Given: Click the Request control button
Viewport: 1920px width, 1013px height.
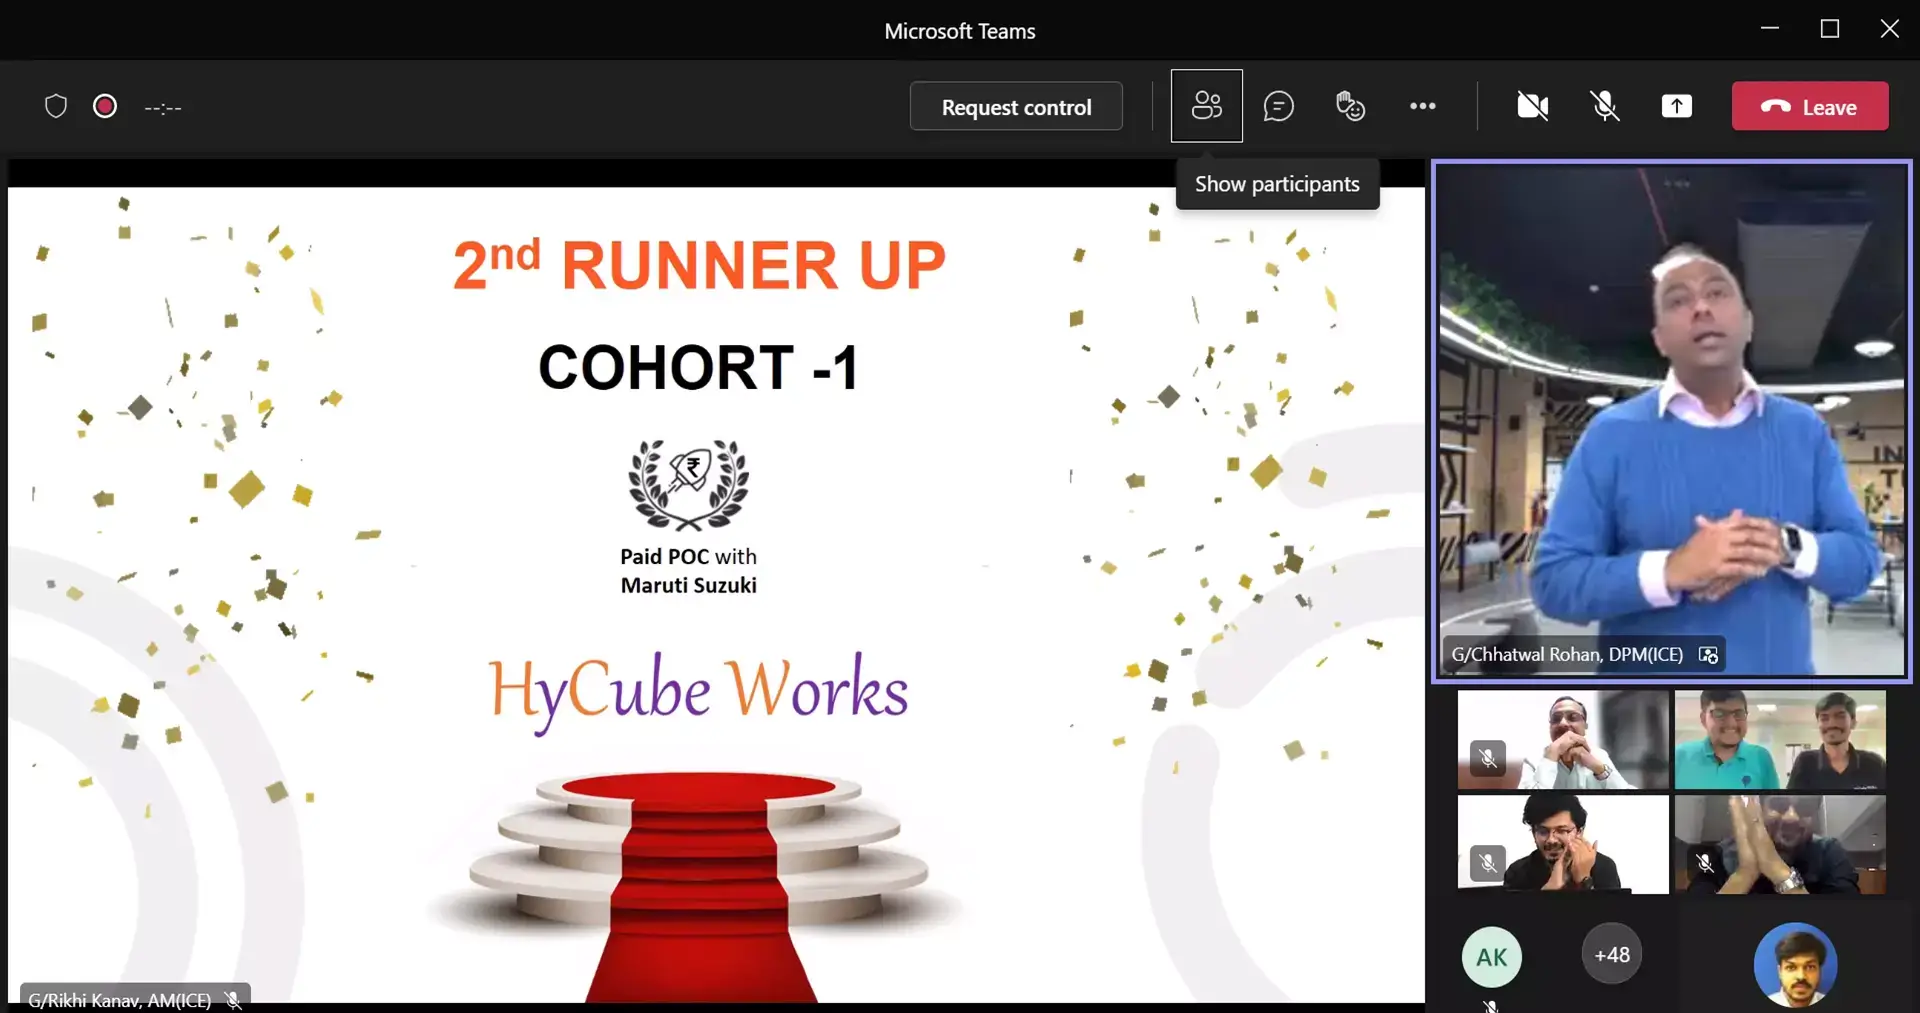Looking at the screenshot, I should (x=1016, y=106).
